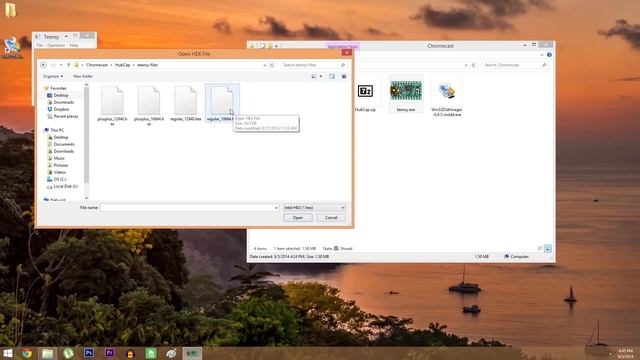
Task: Click the Cancel button
Action: click(331, 218)
